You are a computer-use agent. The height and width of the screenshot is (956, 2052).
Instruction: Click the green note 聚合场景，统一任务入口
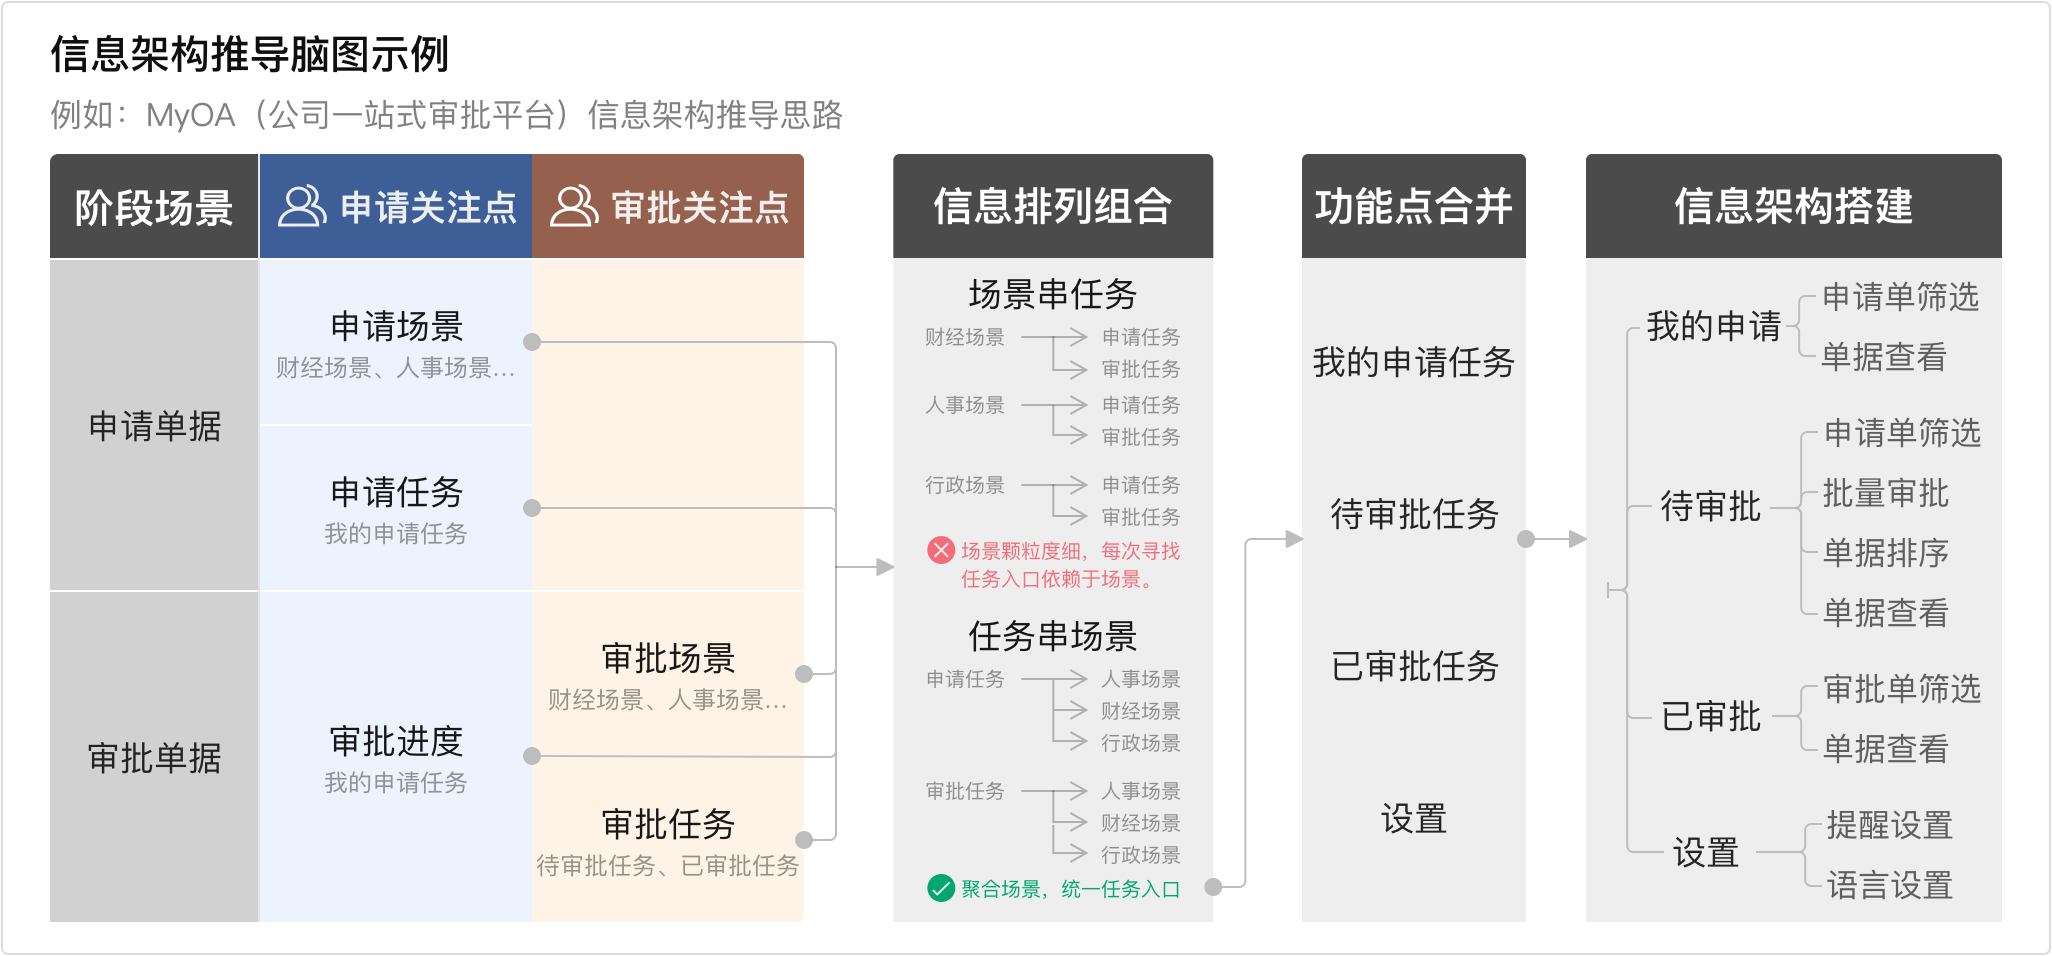click(1070, 889)
